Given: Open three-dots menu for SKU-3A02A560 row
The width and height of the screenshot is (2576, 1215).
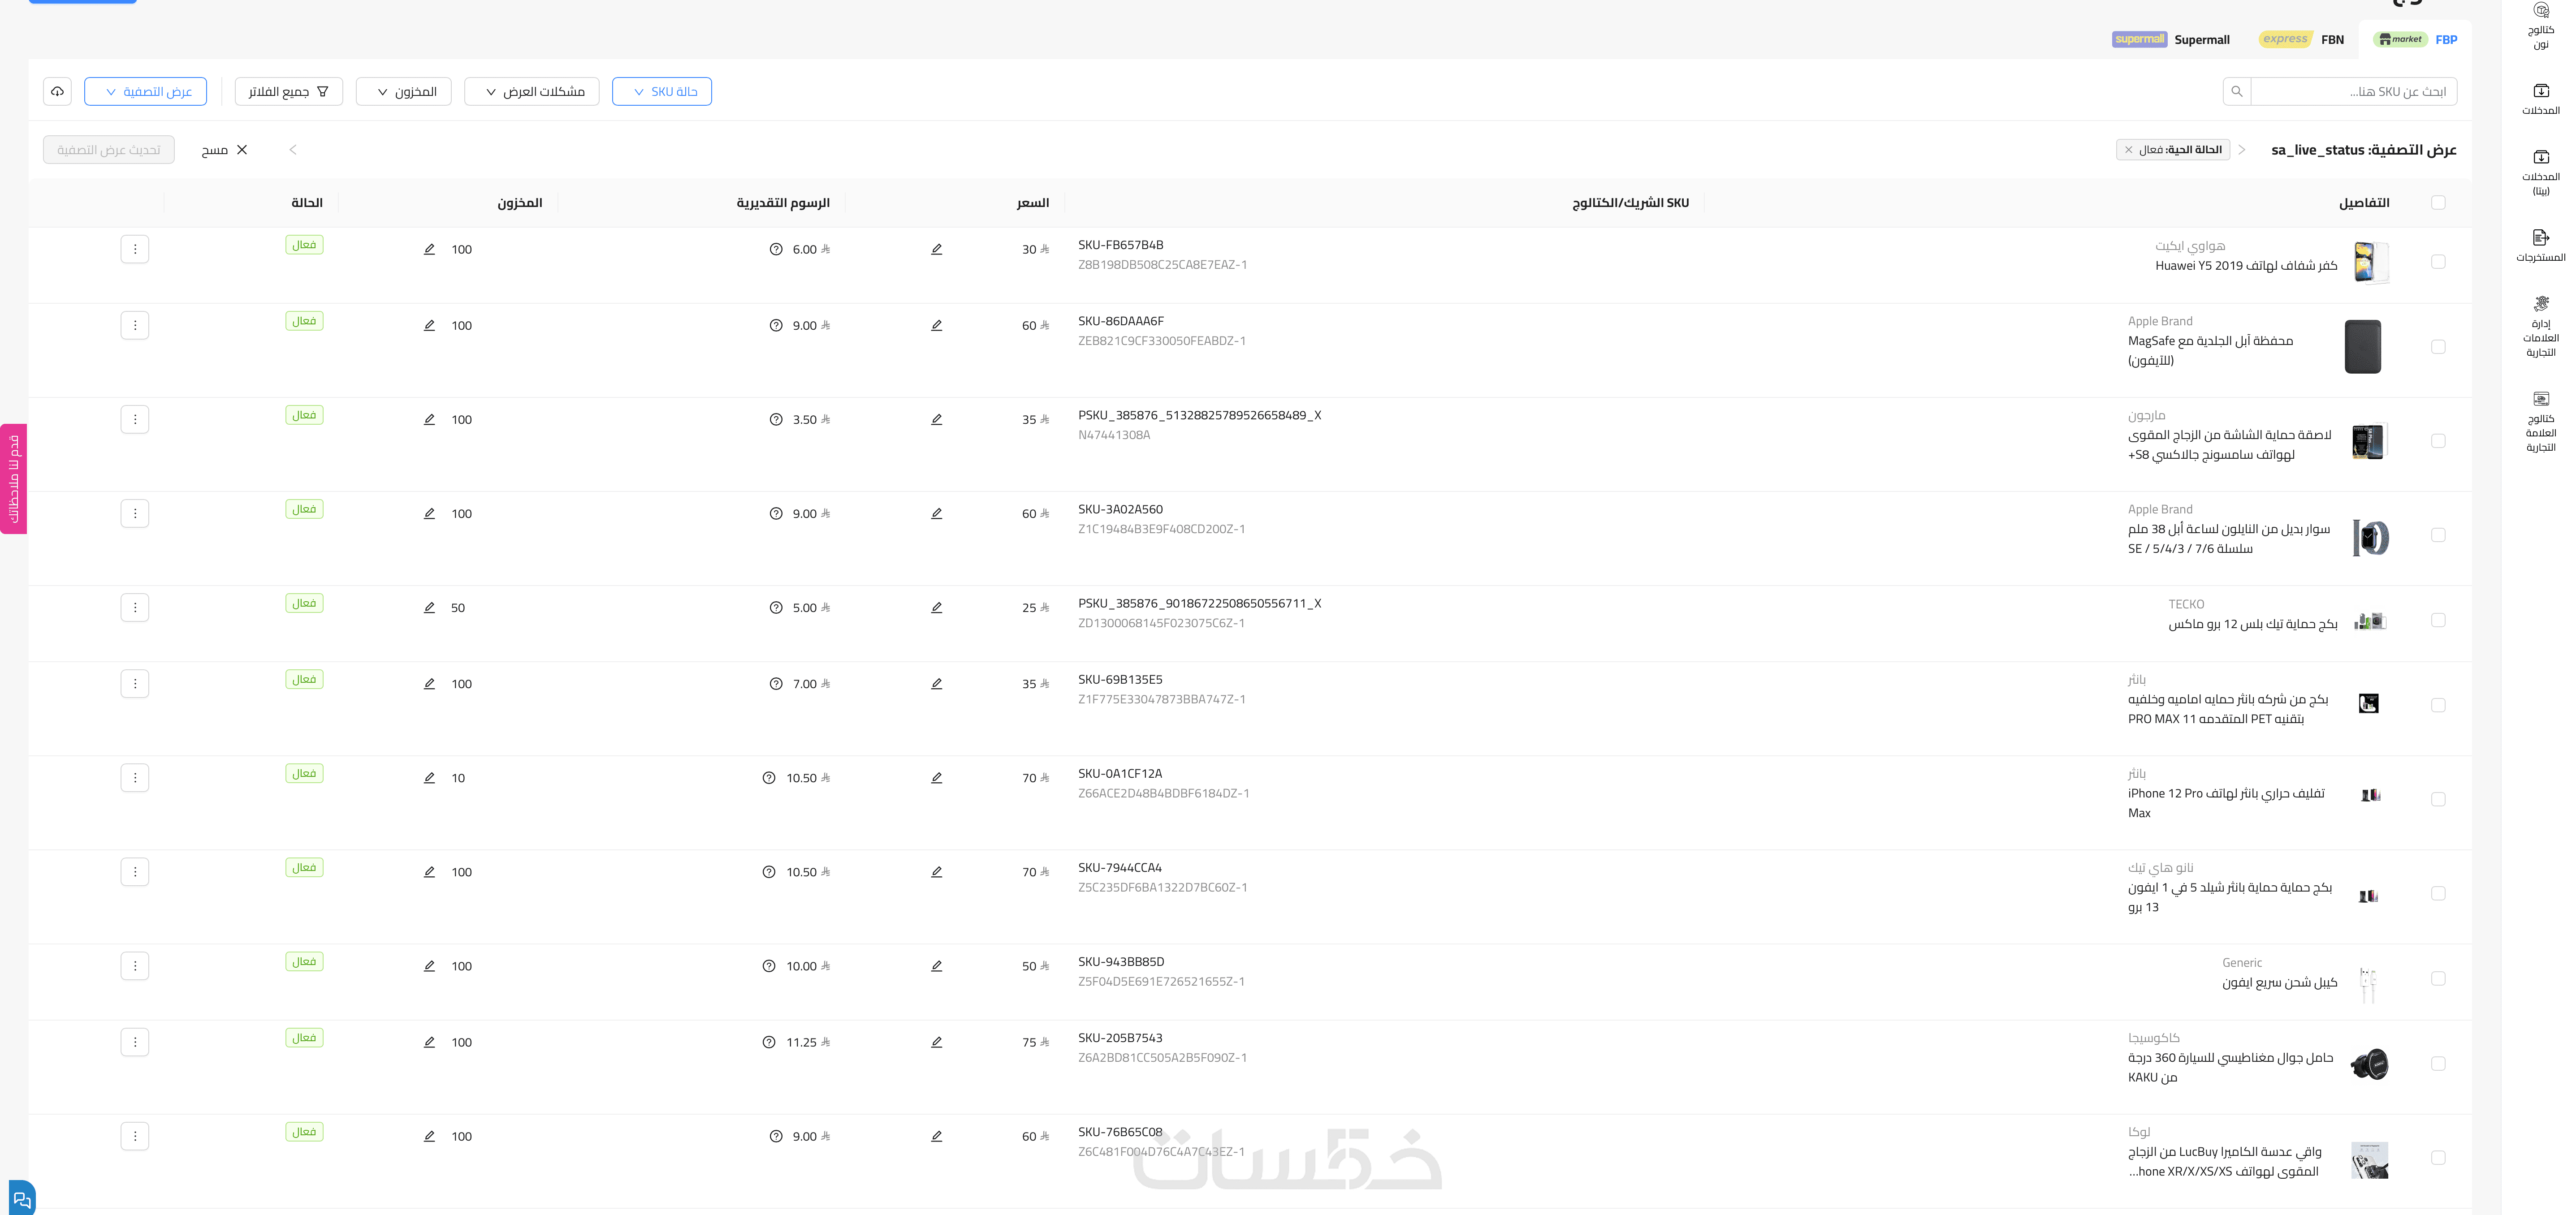Looking at the screenshot, I should [x=135, y=513].
